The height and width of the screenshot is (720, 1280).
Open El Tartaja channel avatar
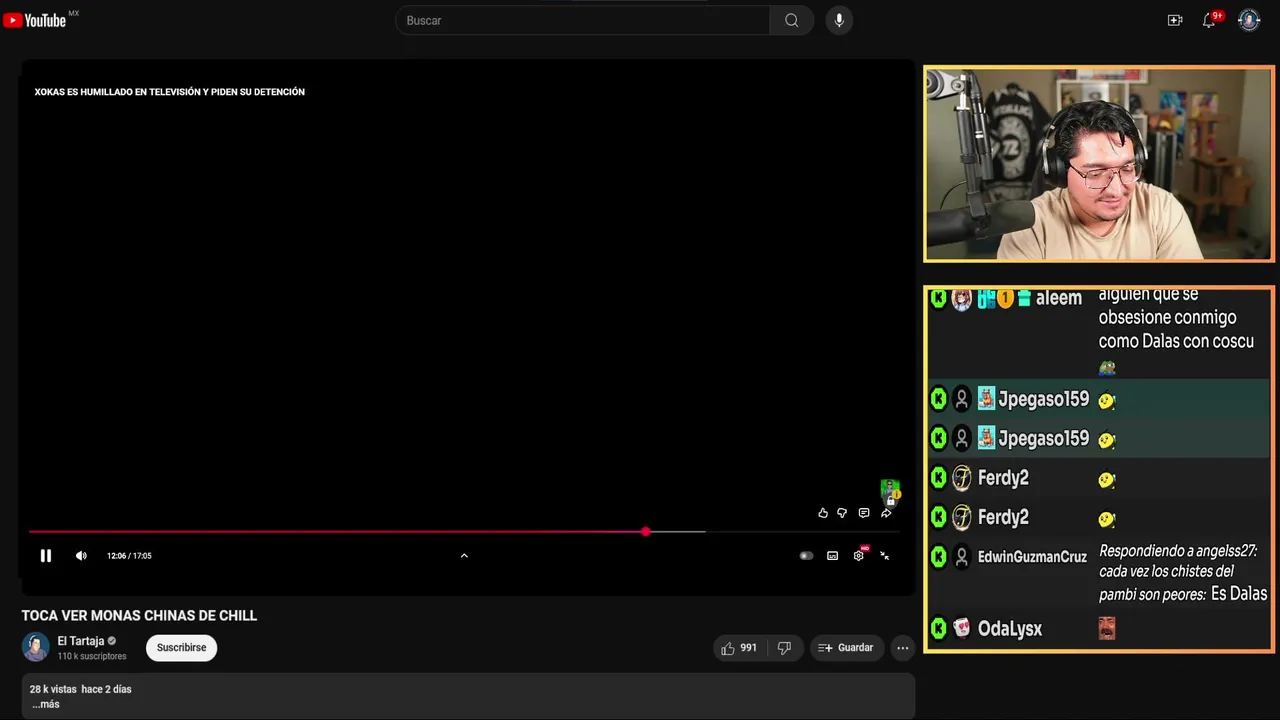36,647
